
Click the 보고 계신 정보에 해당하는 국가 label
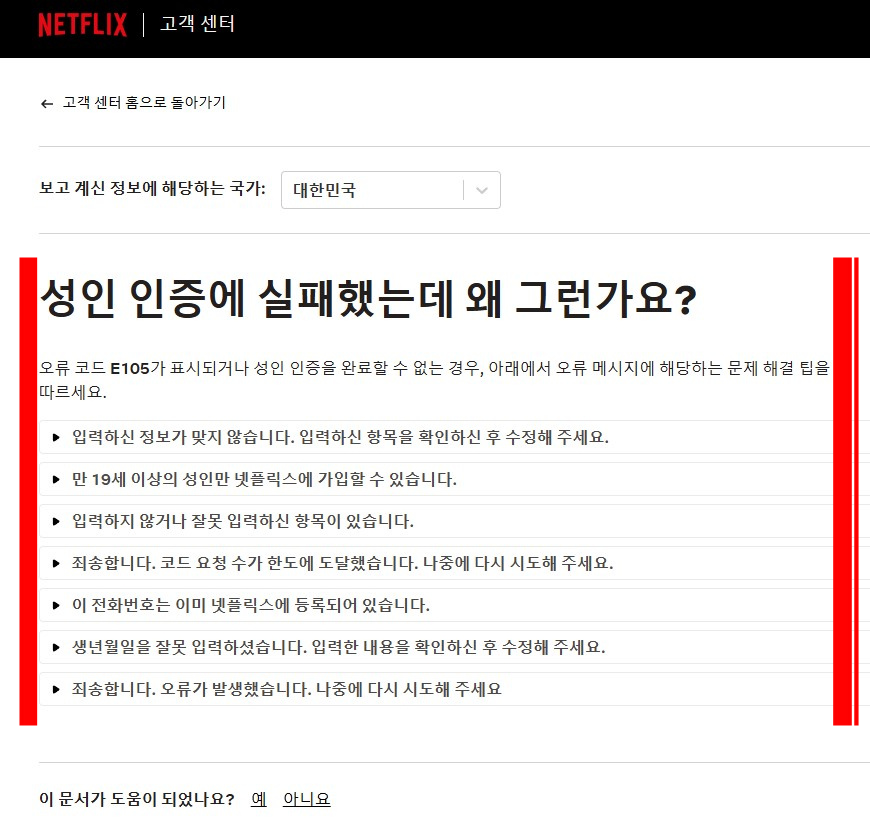[153, 188]
